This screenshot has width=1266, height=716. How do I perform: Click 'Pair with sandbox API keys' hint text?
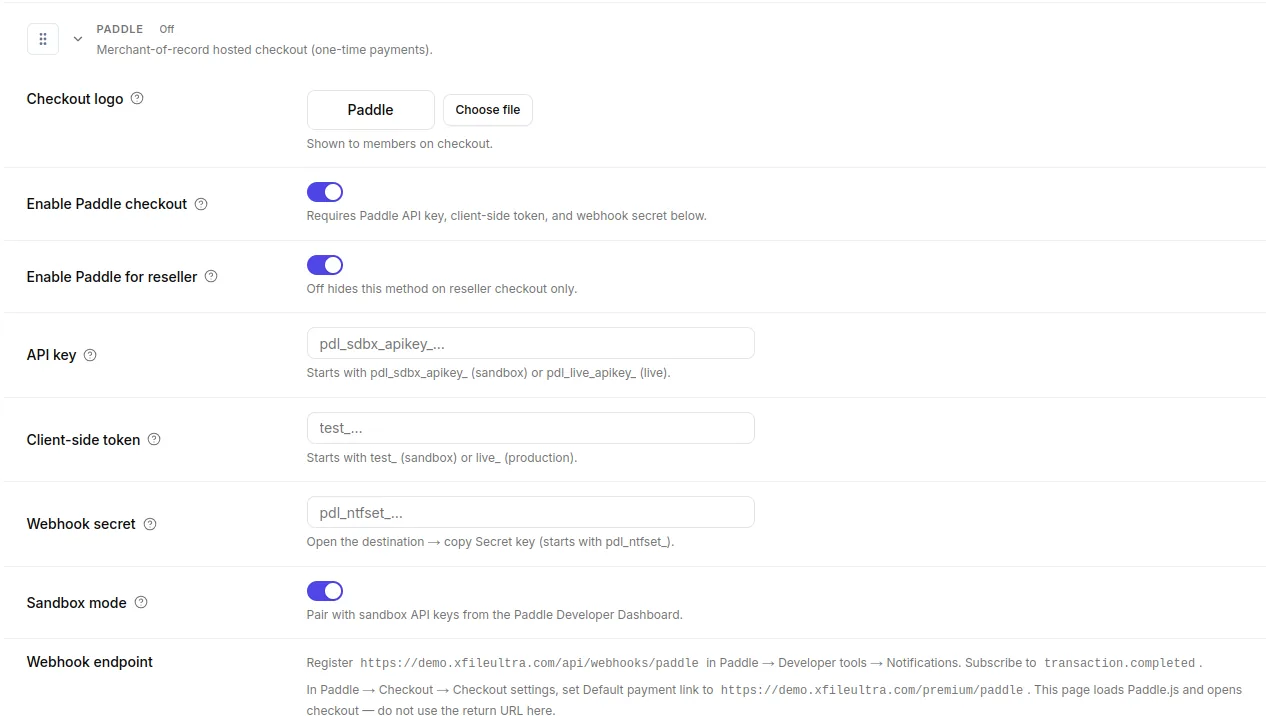pyautogui.click(x=495, y=615)
